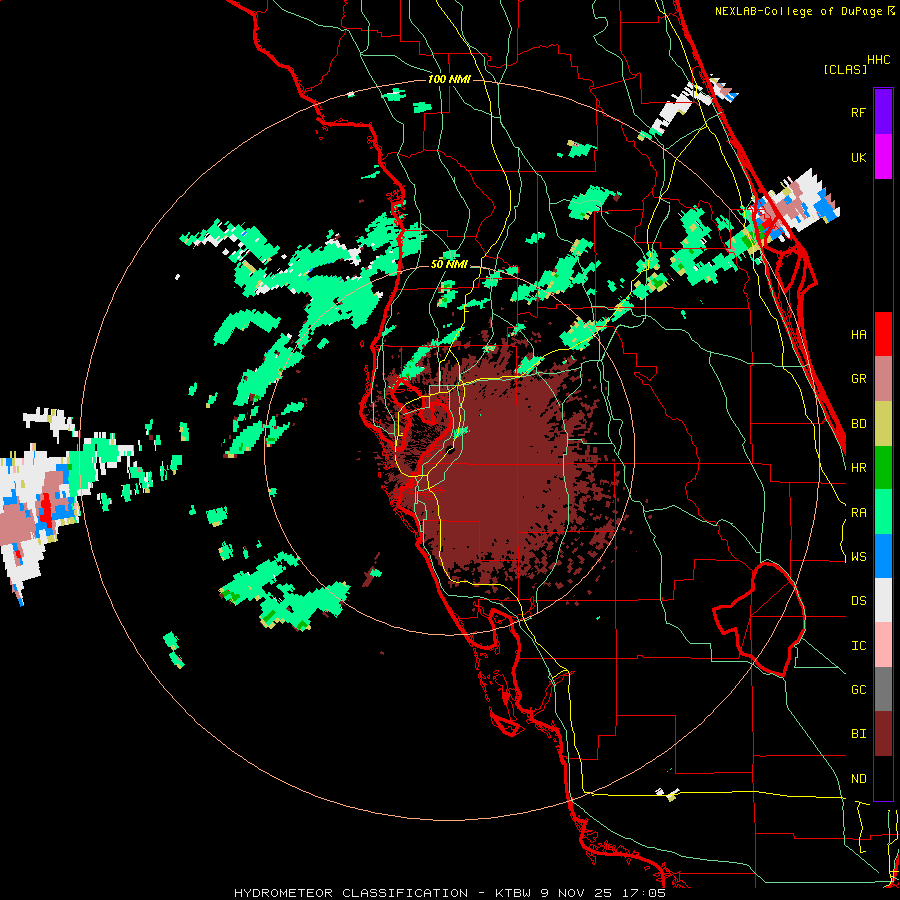
Task: Click the ND black legend swatch
Action: pyautogui.click(x=883, y=778)
